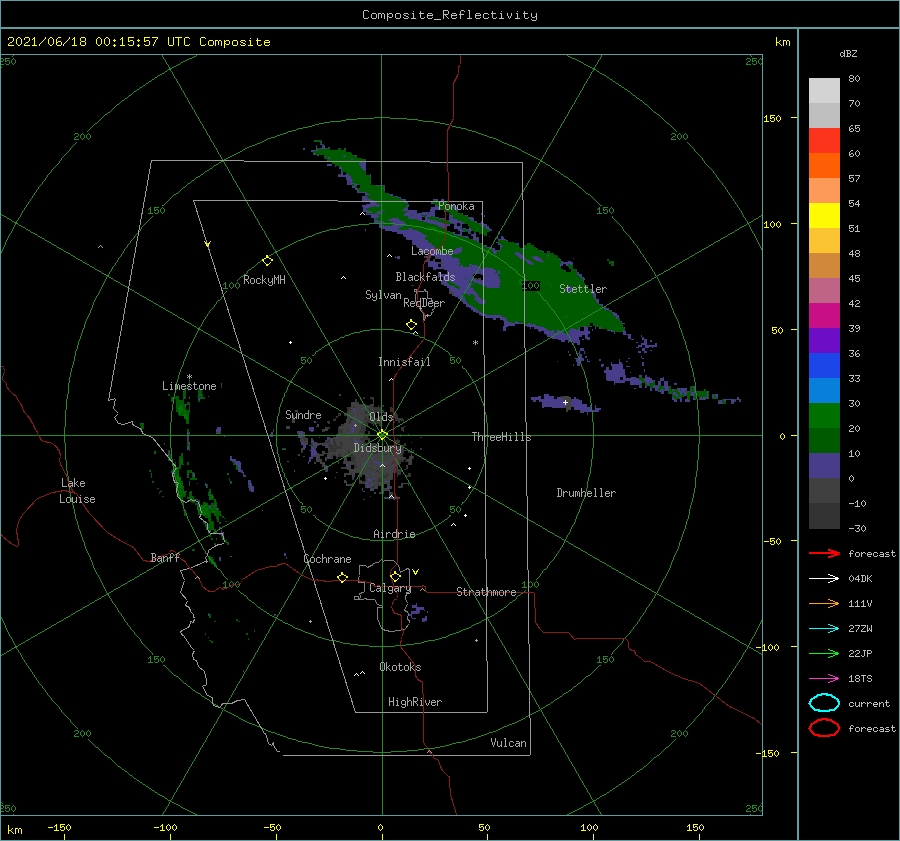Click the Composite_Reflectivity title text

coord(450,15)
